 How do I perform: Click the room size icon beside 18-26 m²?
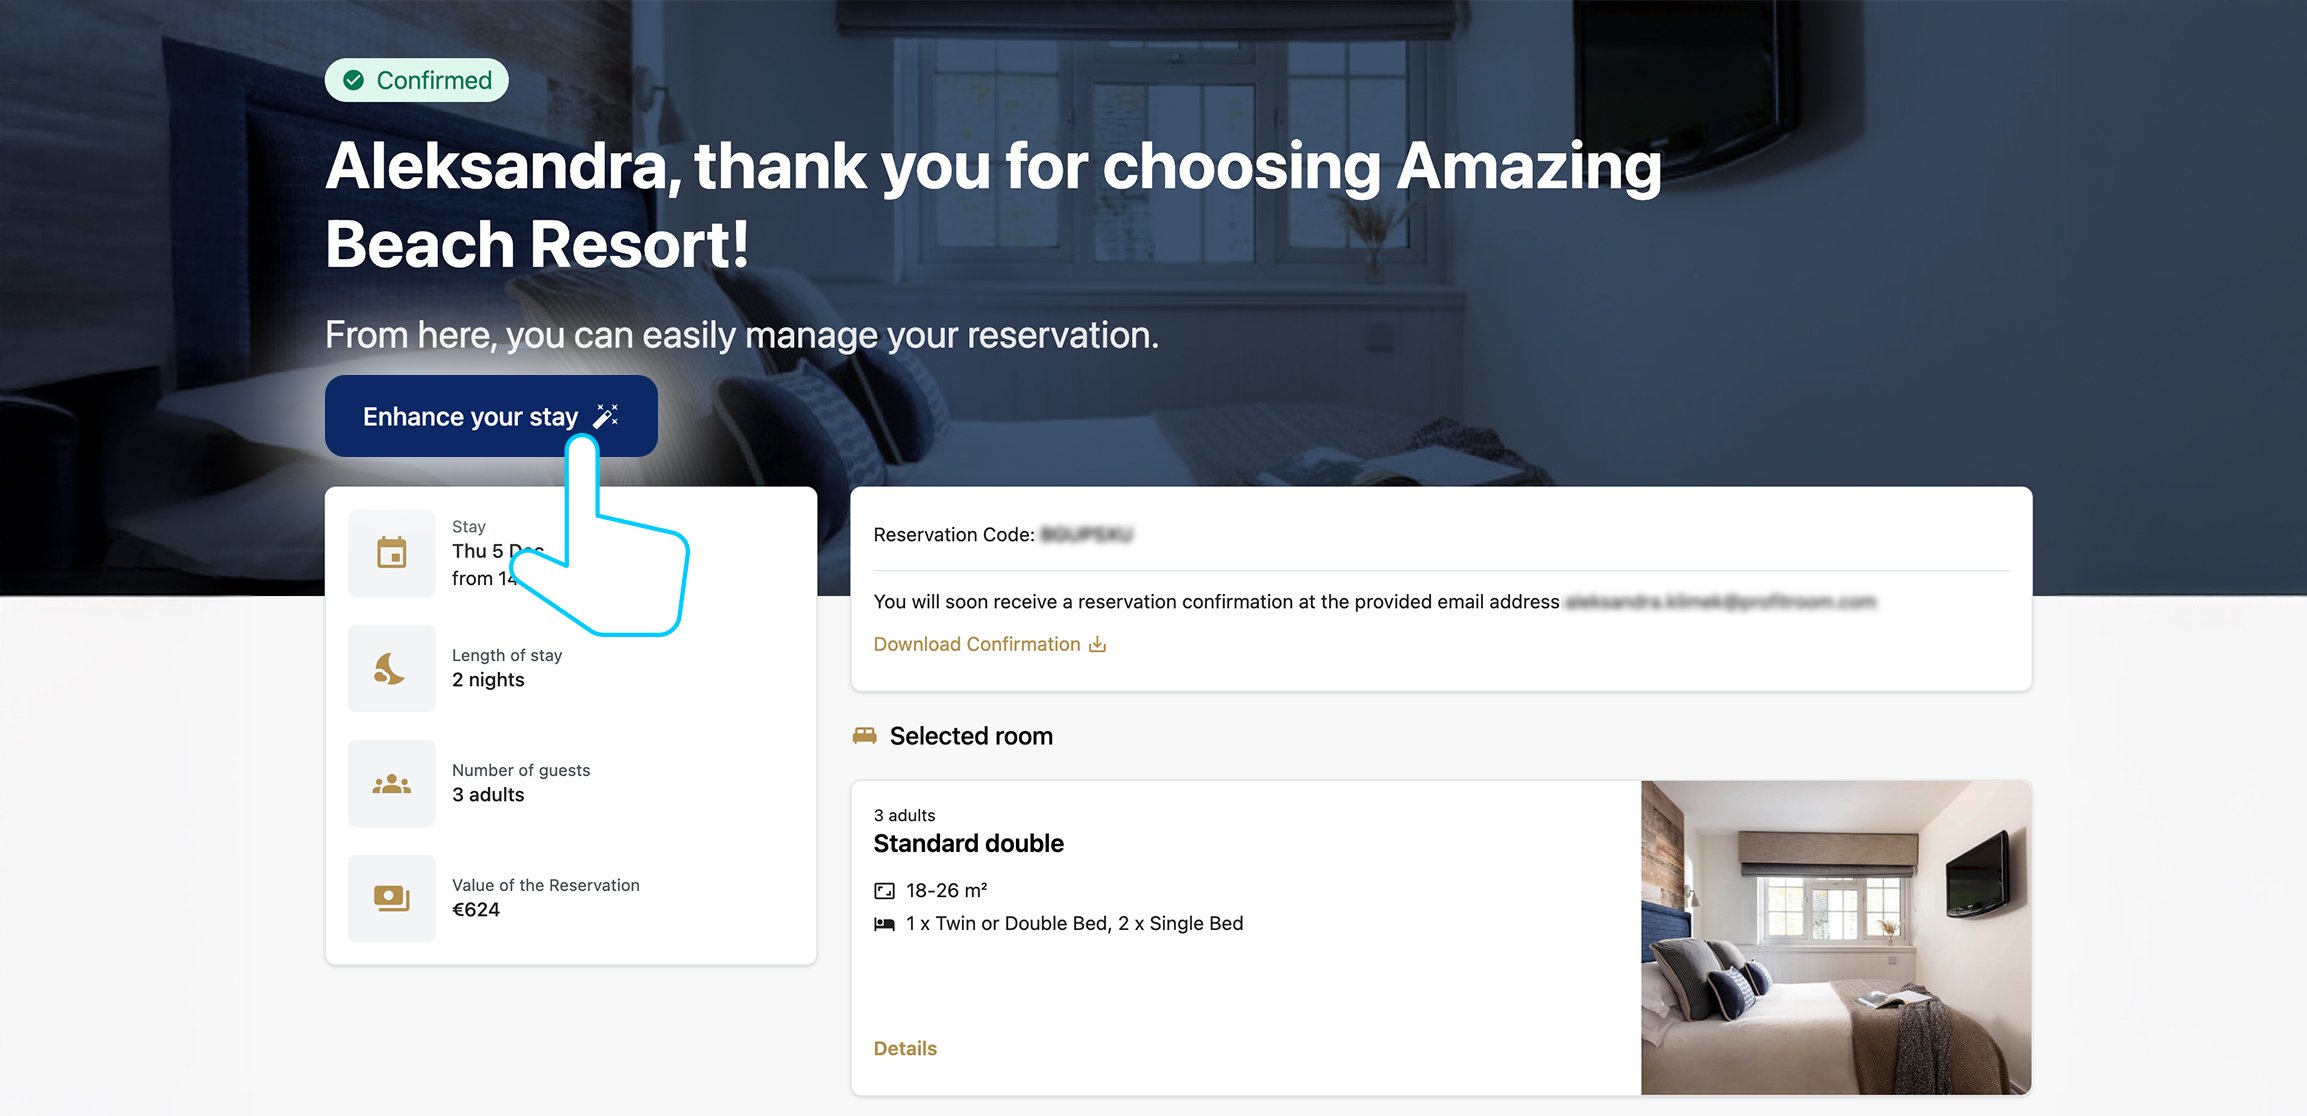(884, 888)
